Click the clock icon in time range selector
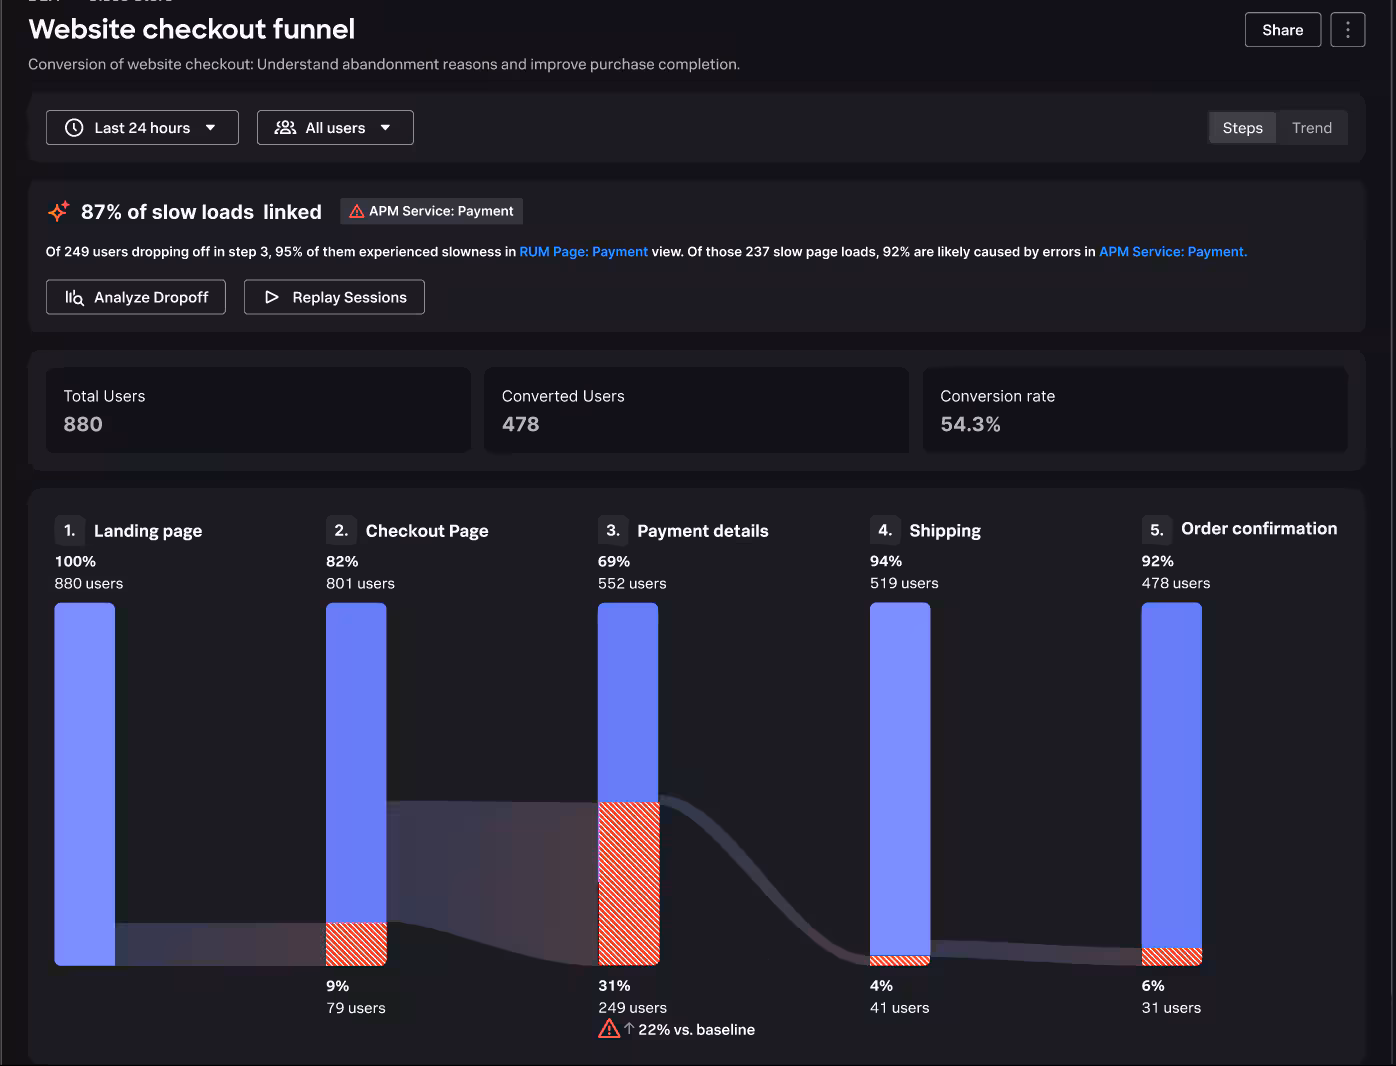 [74, 128]
